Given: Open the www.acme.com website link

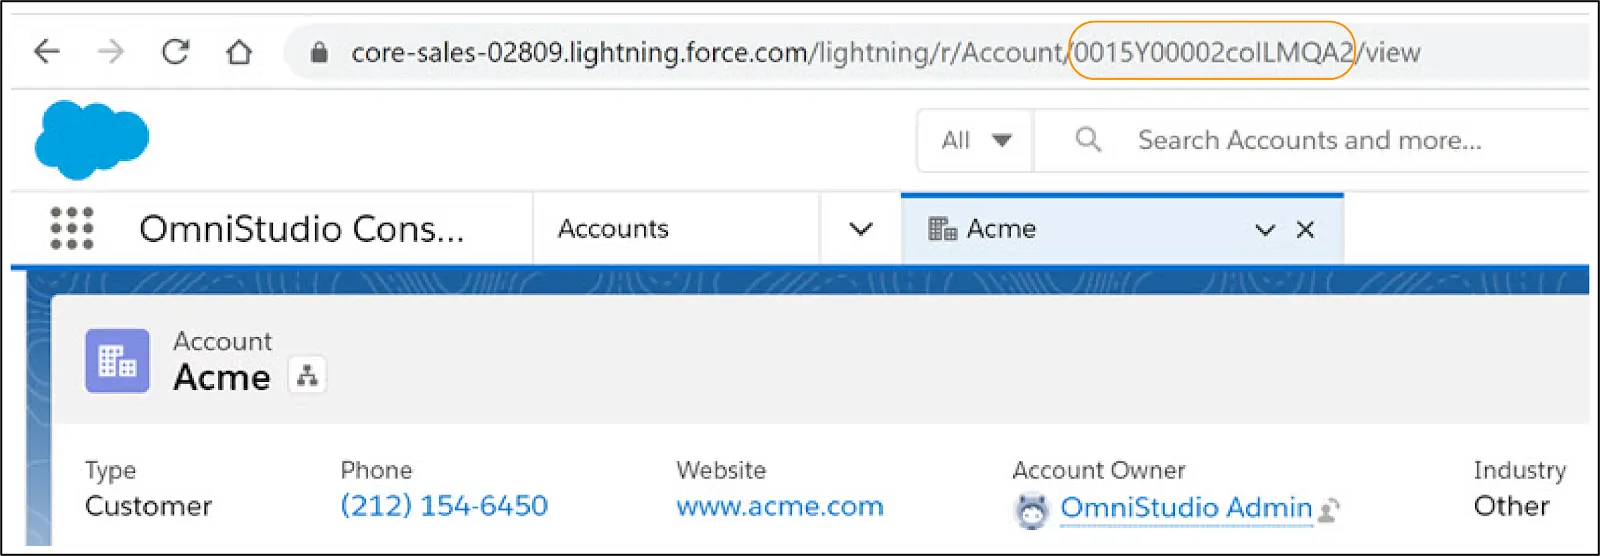Looking at the screenshot, I should [780, 506].
